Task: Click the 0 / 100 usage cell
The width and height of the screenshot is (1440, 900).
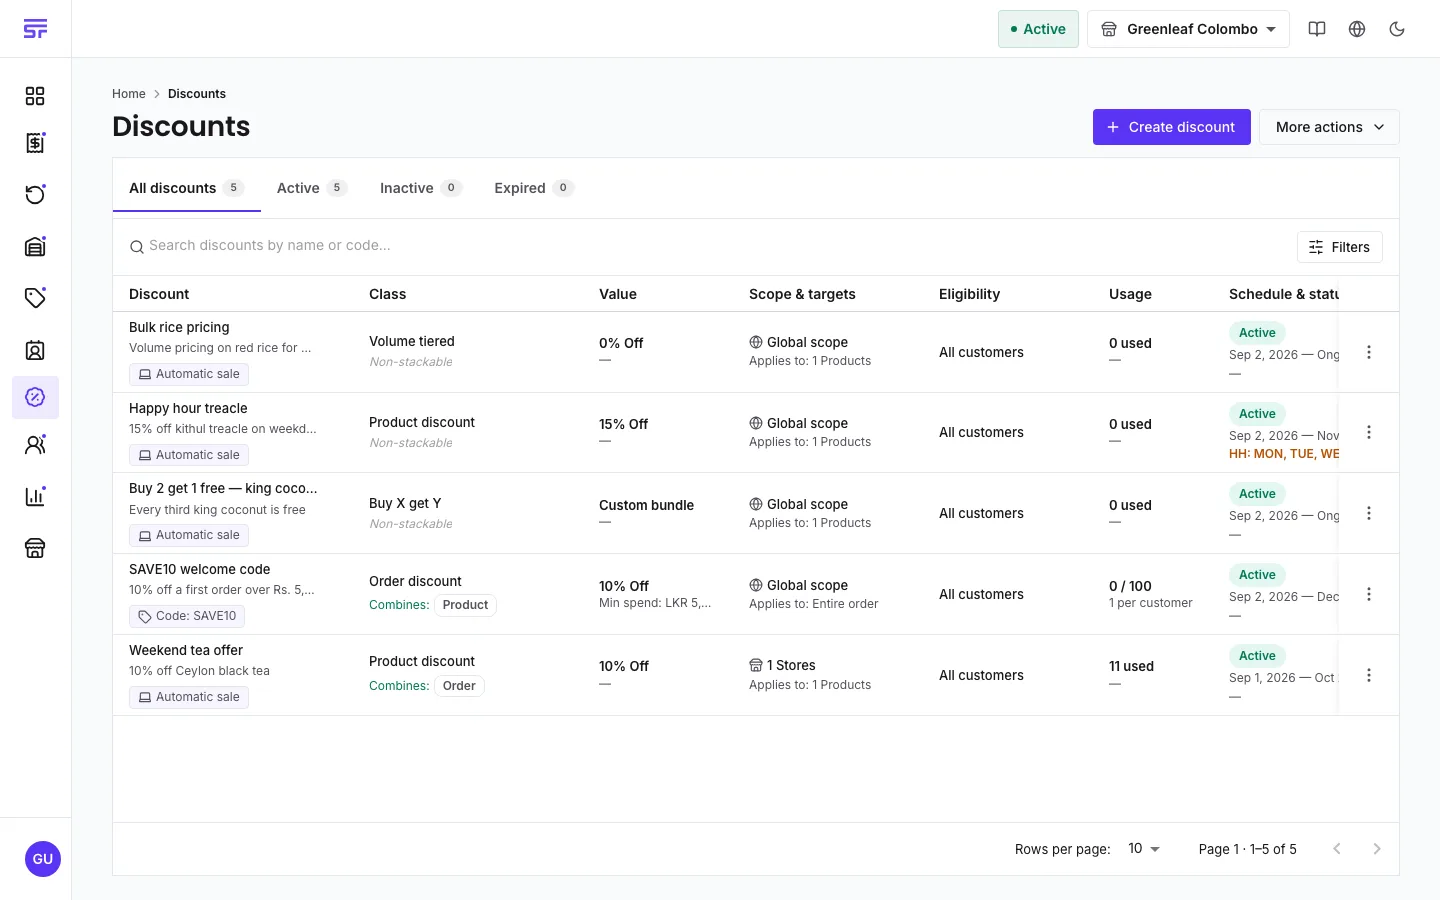Action: 1130,586
